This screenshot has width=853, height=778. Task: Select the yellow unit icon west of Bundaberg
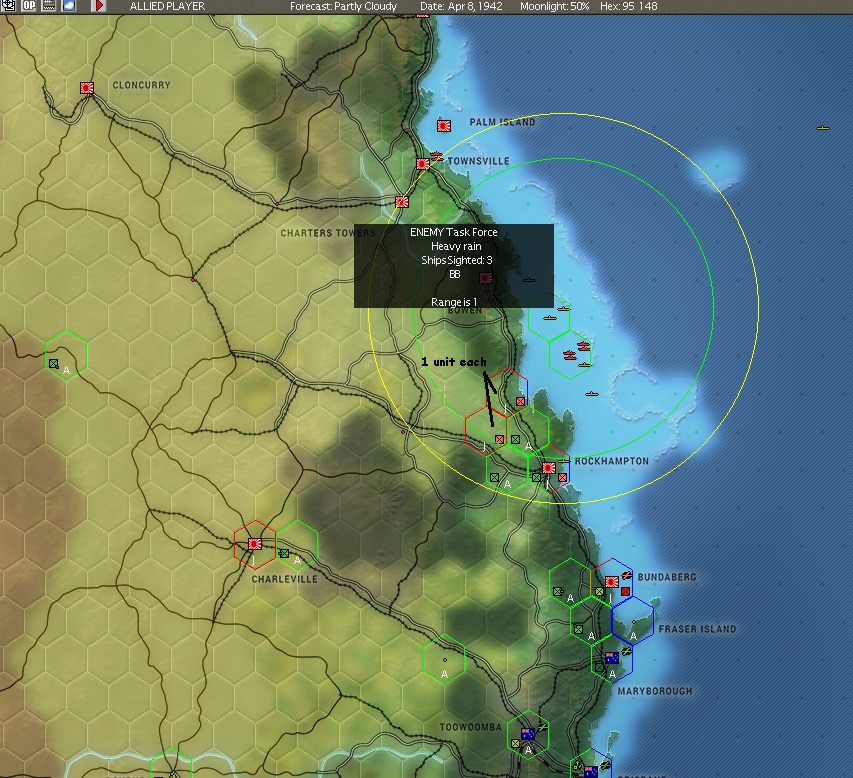599,591
